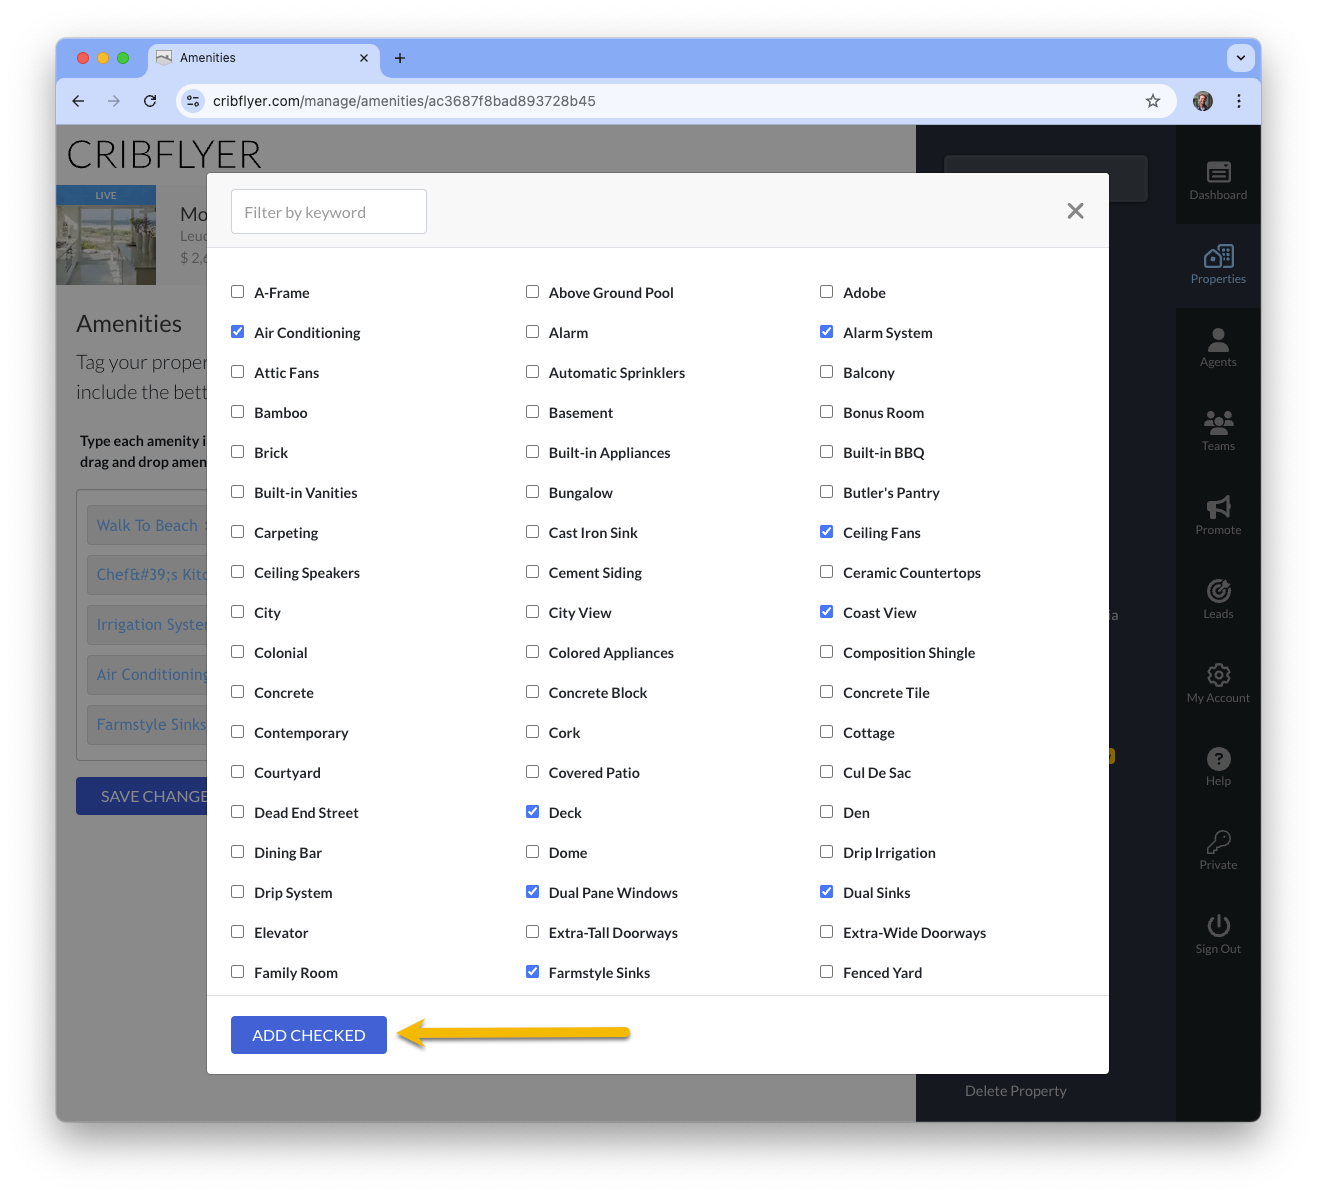
Task: Check the Butler's Pantry checkbox
Action: click(827, 492)
